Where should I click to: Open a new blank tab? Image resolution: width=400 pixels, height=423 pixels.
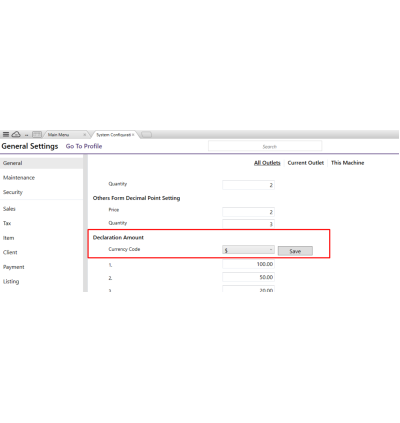[146, 135]
